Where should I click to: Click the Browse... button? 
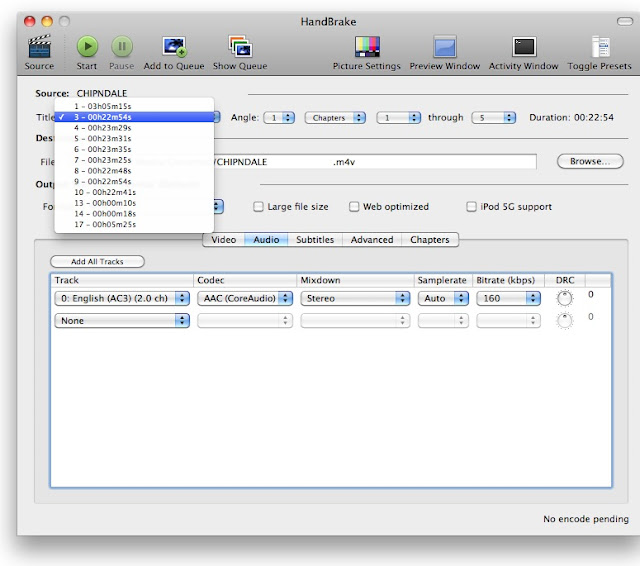590,161
